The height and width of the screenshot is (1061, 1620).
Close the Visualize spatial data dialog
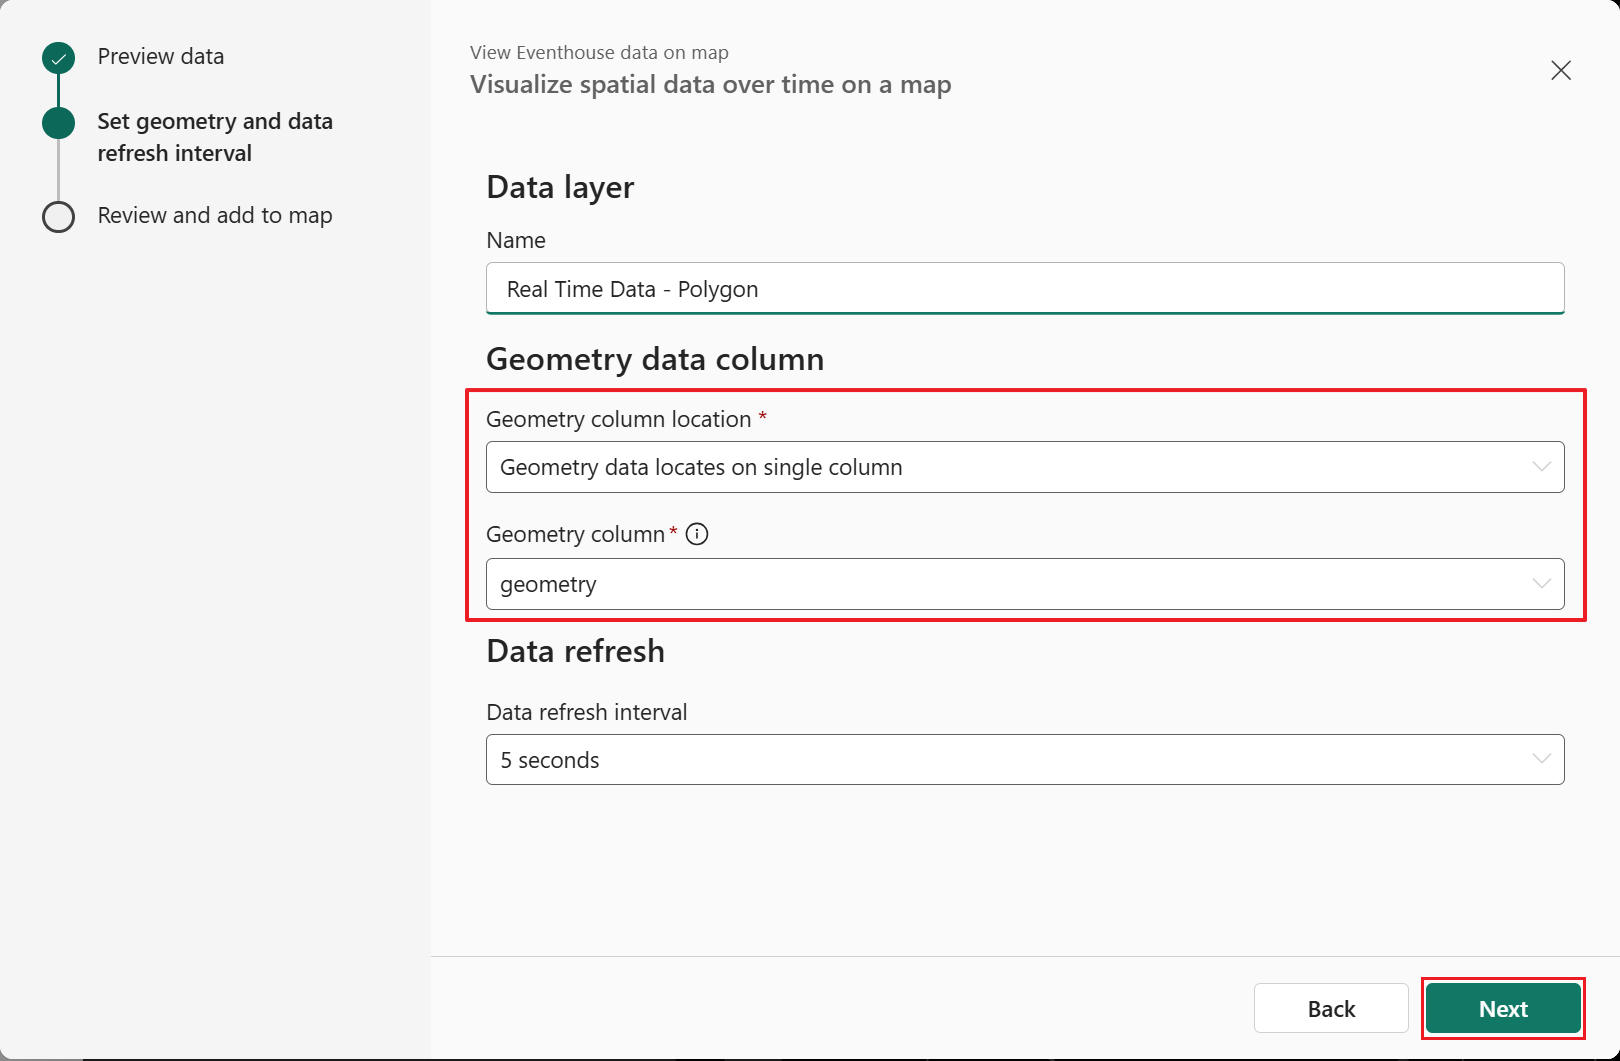pyautogui.click(x=1560, y=70)
